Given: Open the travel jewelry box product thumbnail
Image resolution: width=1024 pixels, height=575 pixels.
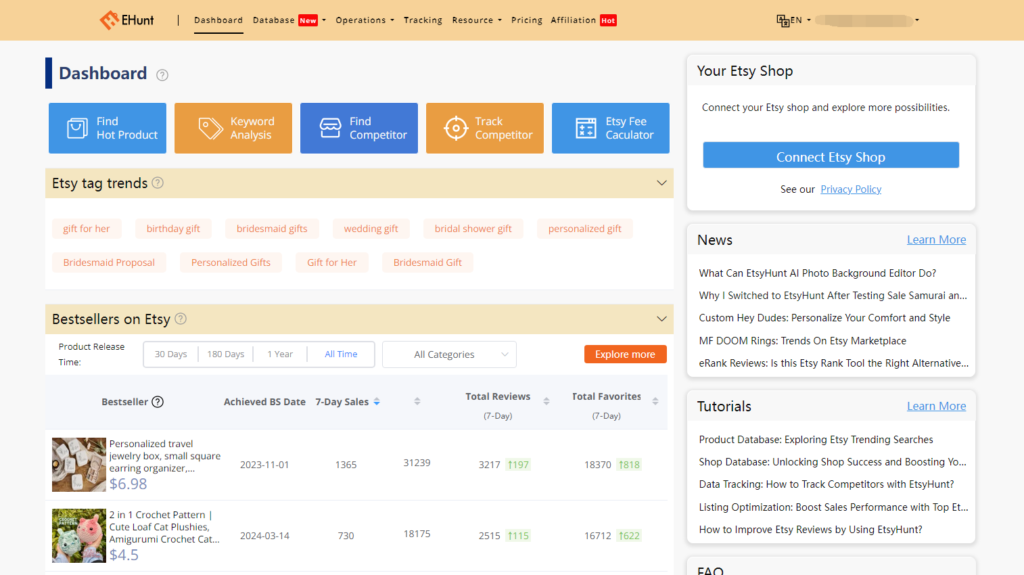Looking at the screenshot, I should 79,465.
